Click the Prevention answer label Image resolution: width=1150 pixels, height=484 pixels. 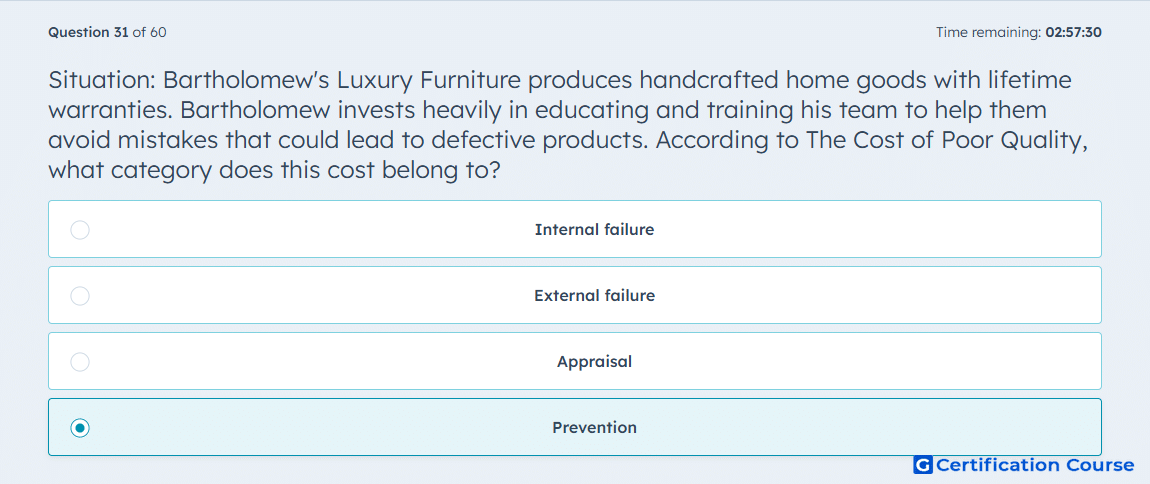point(594,428)
